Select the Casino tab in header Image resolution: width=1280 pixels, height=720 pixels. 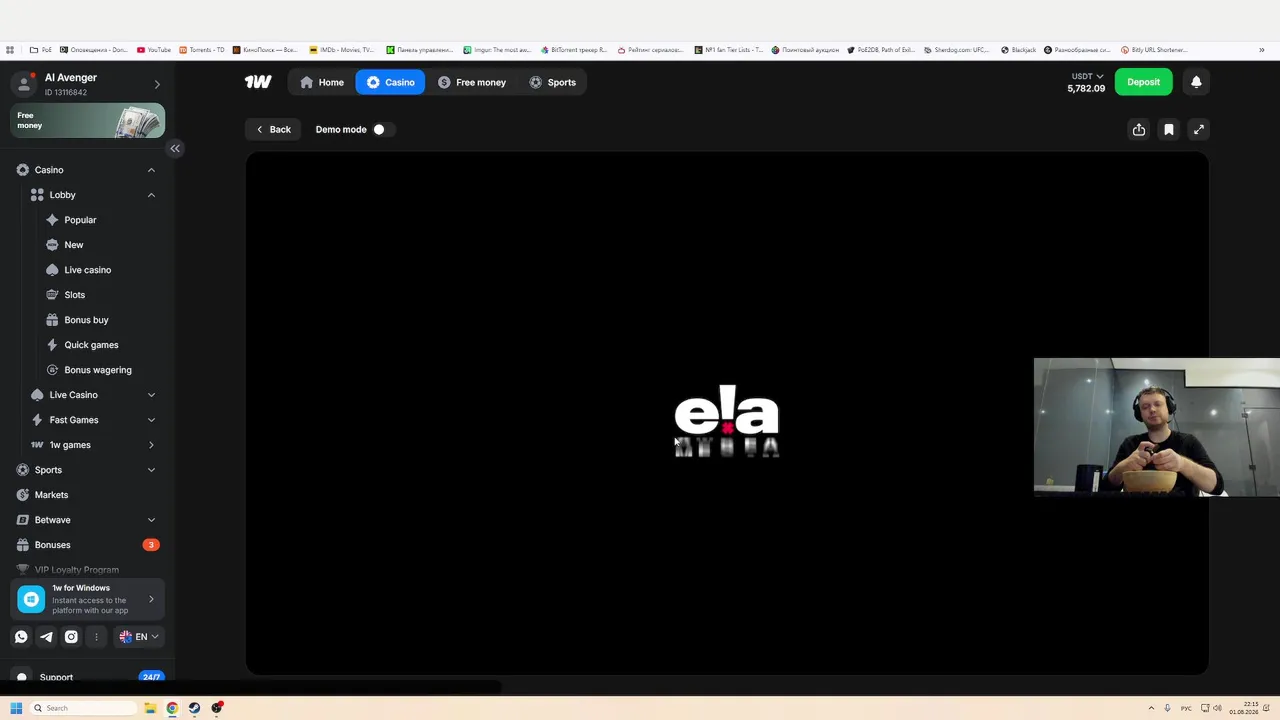click(390, 82)
